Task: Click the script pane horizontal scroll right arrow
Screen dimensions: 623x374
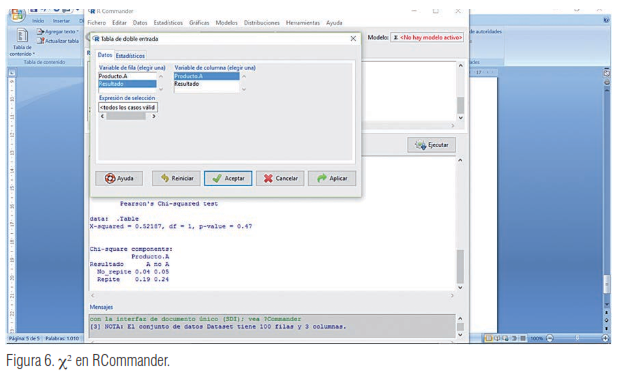Action: 452,126
